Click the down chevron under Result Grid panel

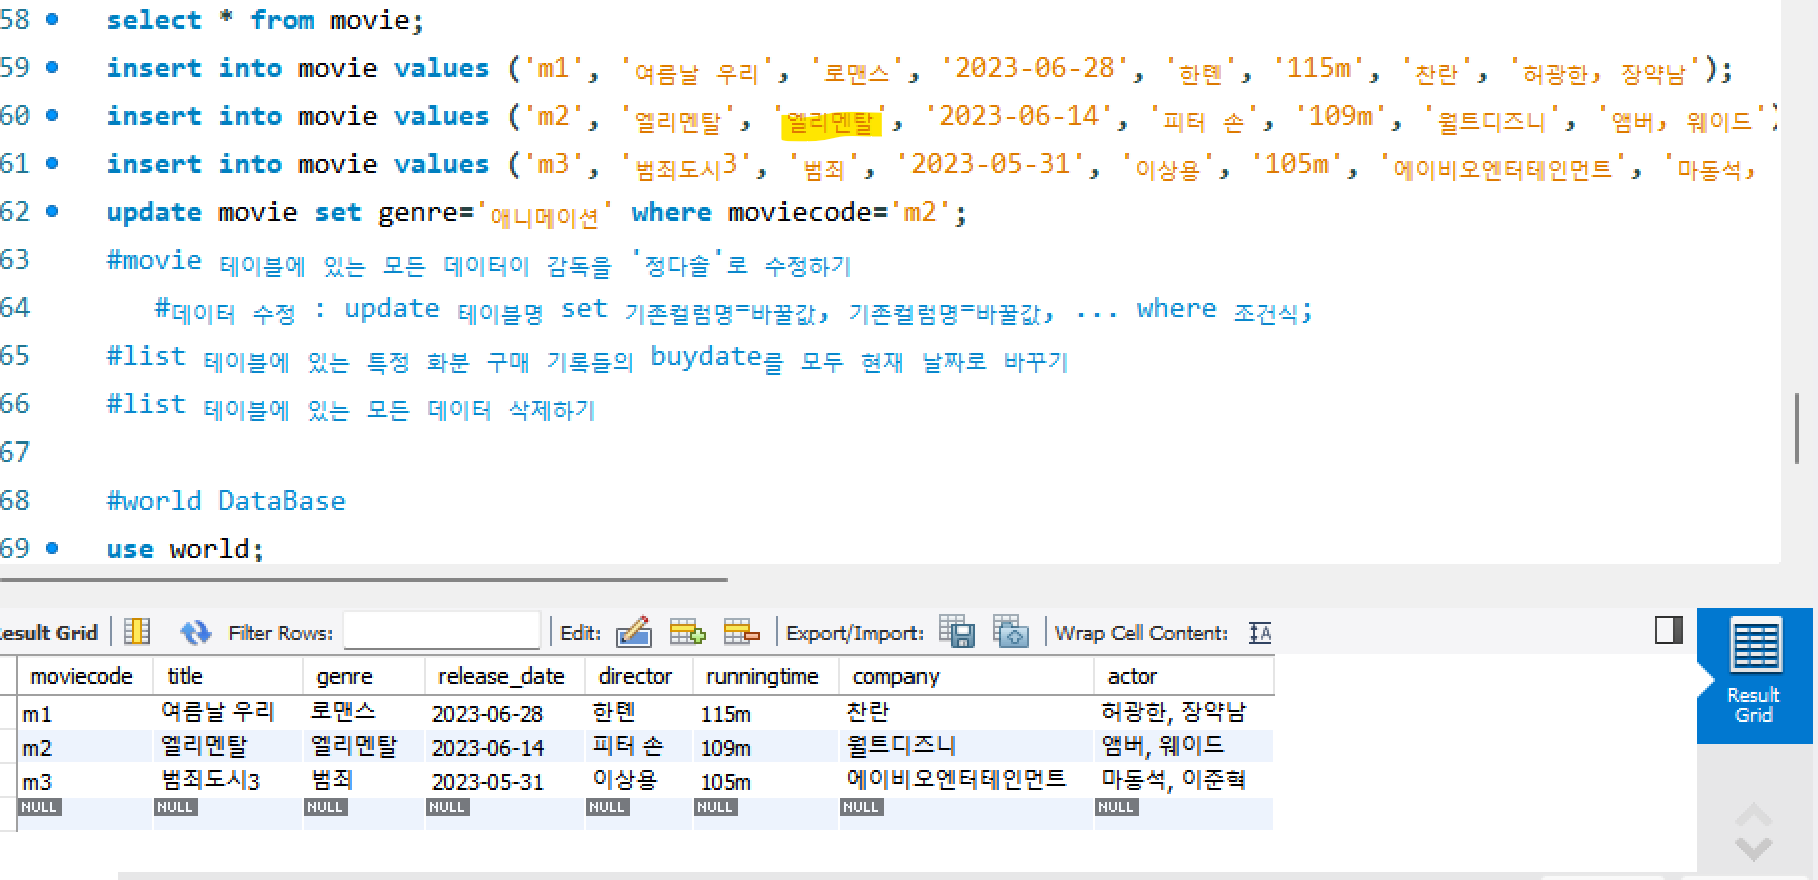coord(1754,849)
